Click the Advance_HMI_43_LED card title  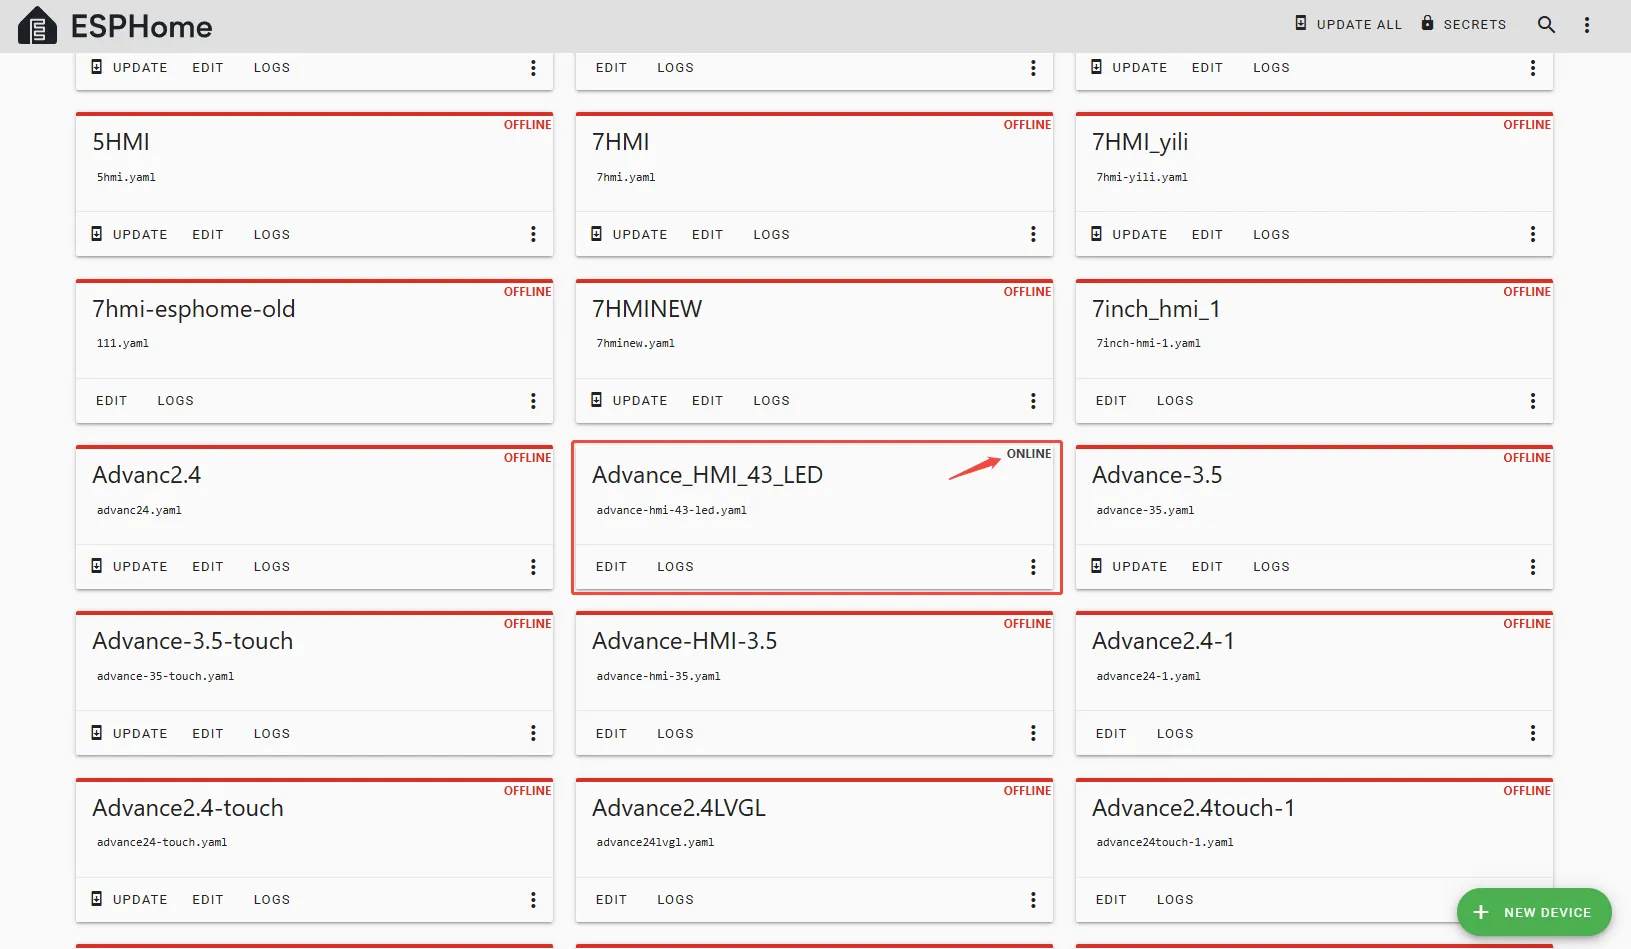[x=707, y=475]
